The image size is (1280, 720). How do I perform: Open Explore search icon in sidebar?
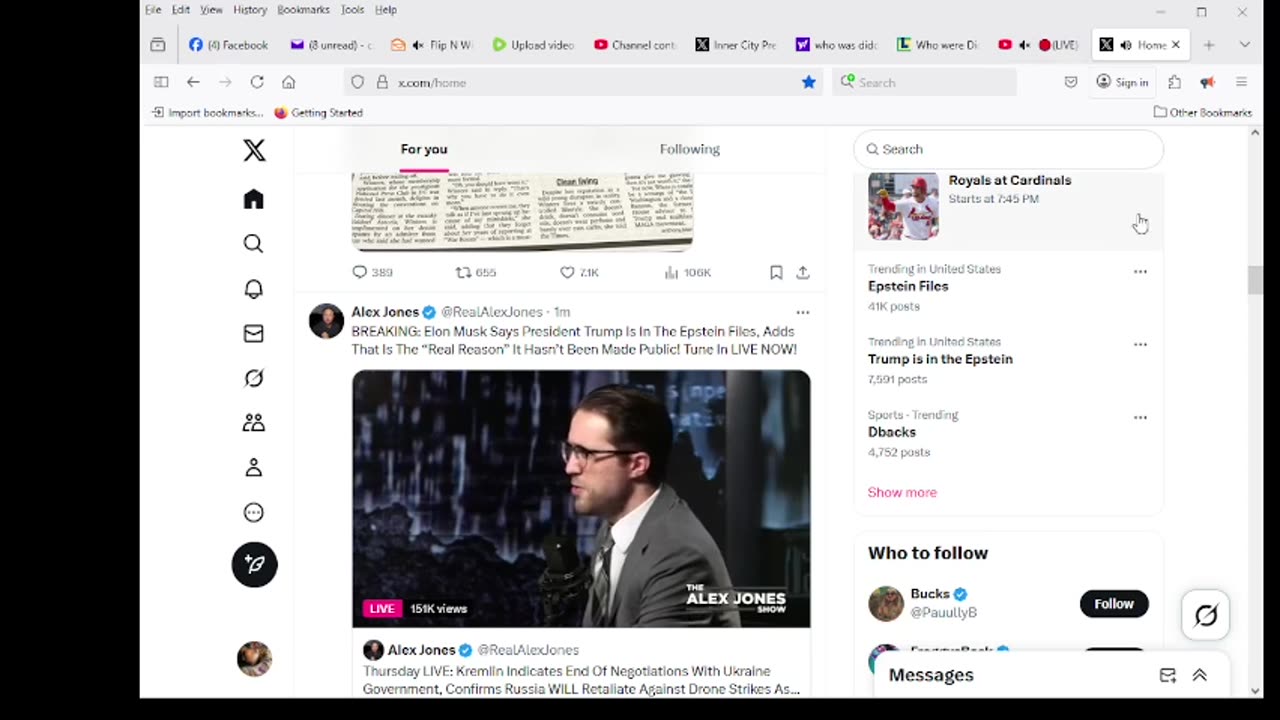(254, 244)
